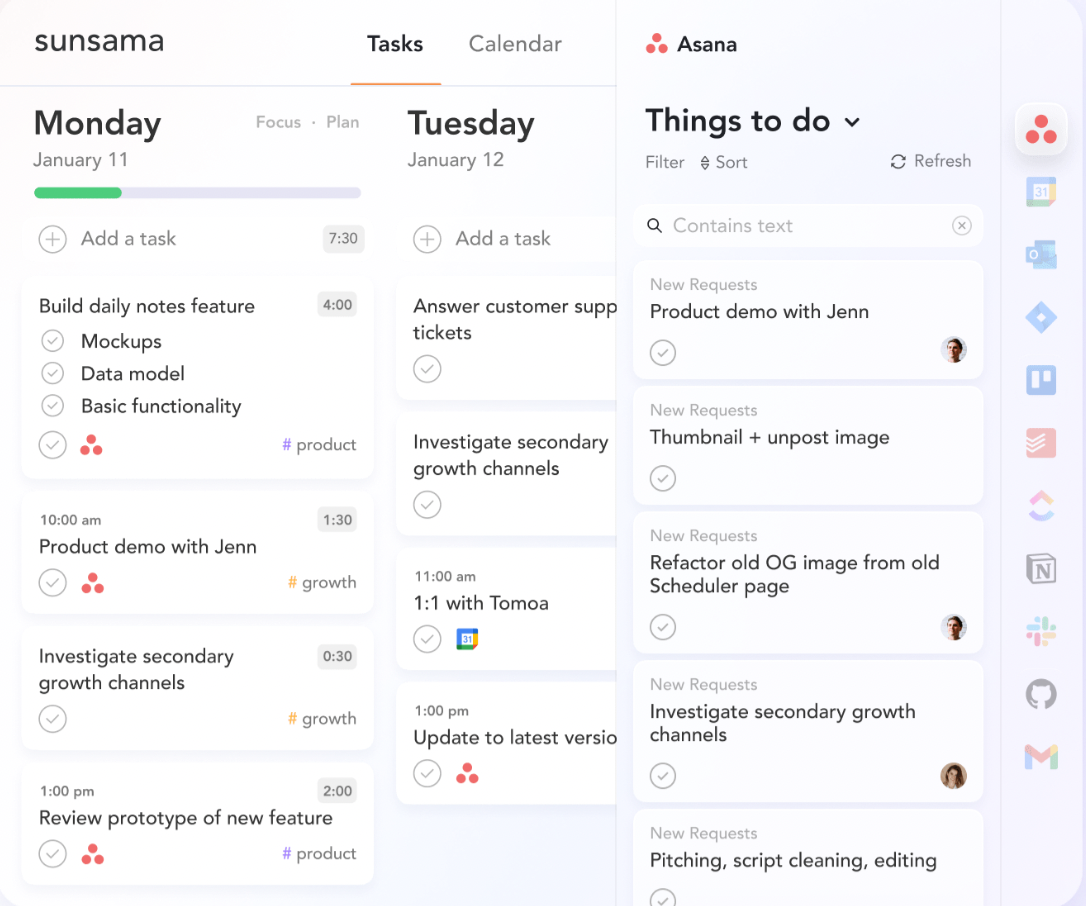Open the Outlook integration in sidebar
This screenshot has height=906, width=1086.
(1041, 255)
